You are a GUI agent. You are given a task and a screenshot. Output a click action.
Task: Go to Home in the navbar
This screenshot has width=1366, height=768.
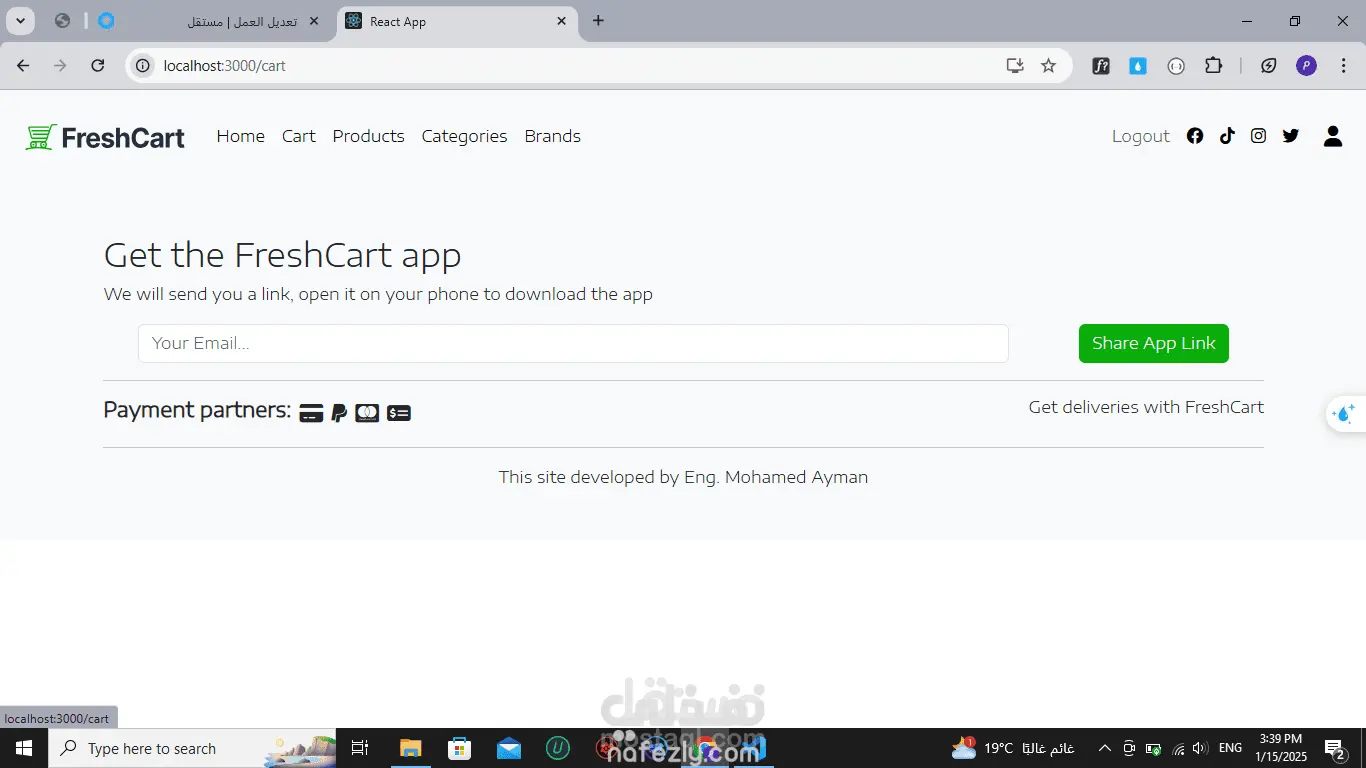(x=241, y=136)
